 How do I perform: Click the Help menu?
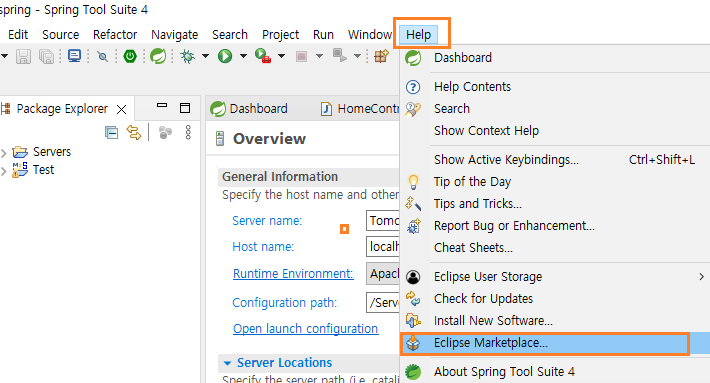[418, 34]
